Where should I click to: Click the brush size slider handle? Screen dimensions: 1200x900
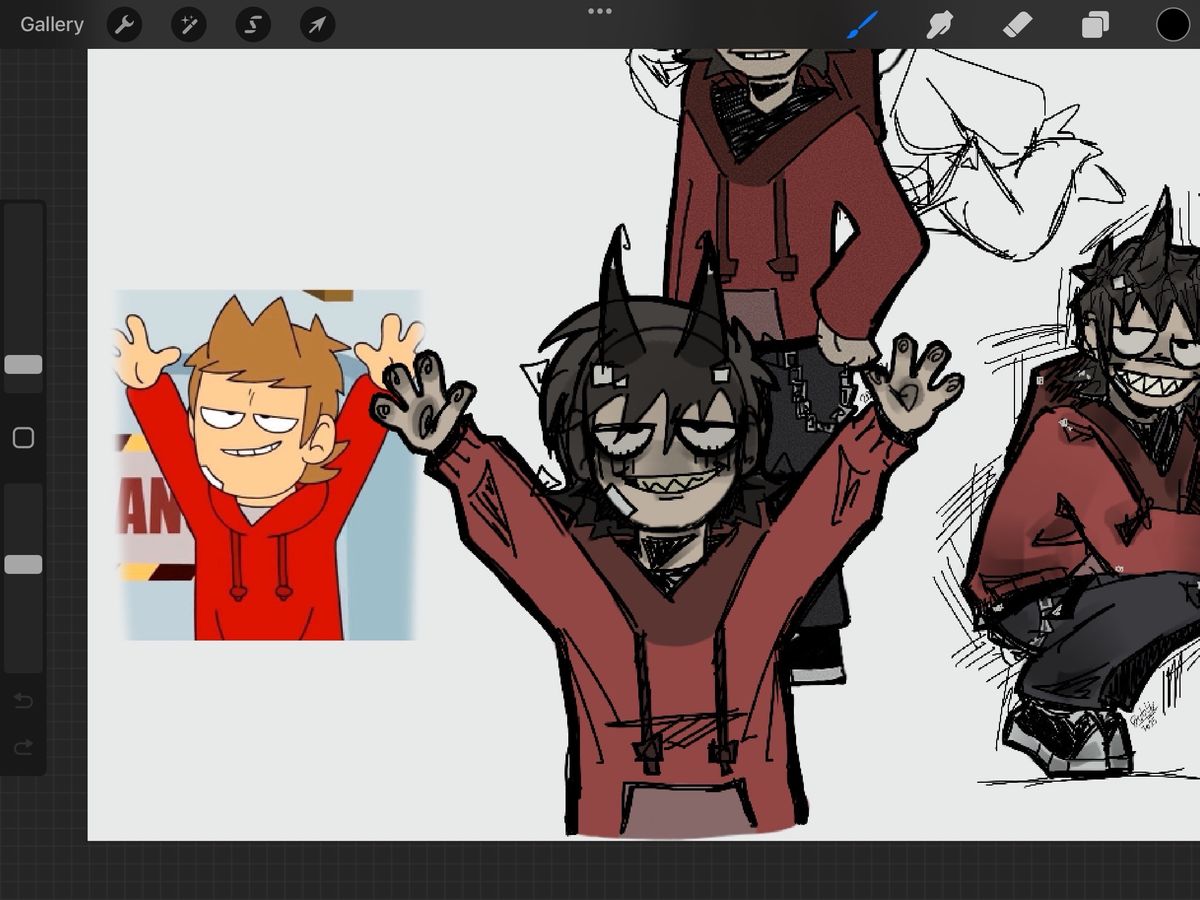23,364
